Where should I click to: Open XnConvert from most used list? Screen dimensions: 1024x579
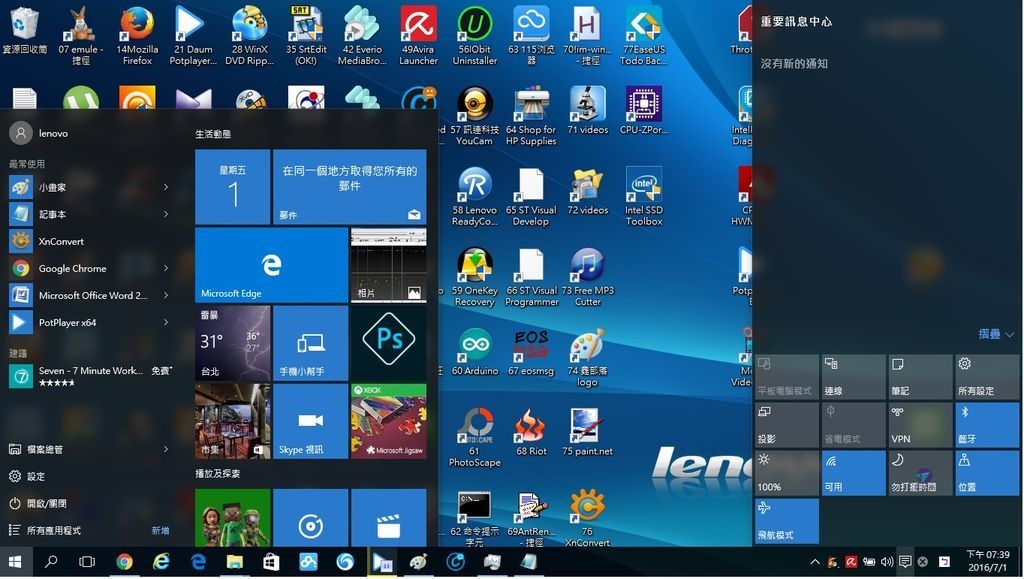click(x=89, y=242)
